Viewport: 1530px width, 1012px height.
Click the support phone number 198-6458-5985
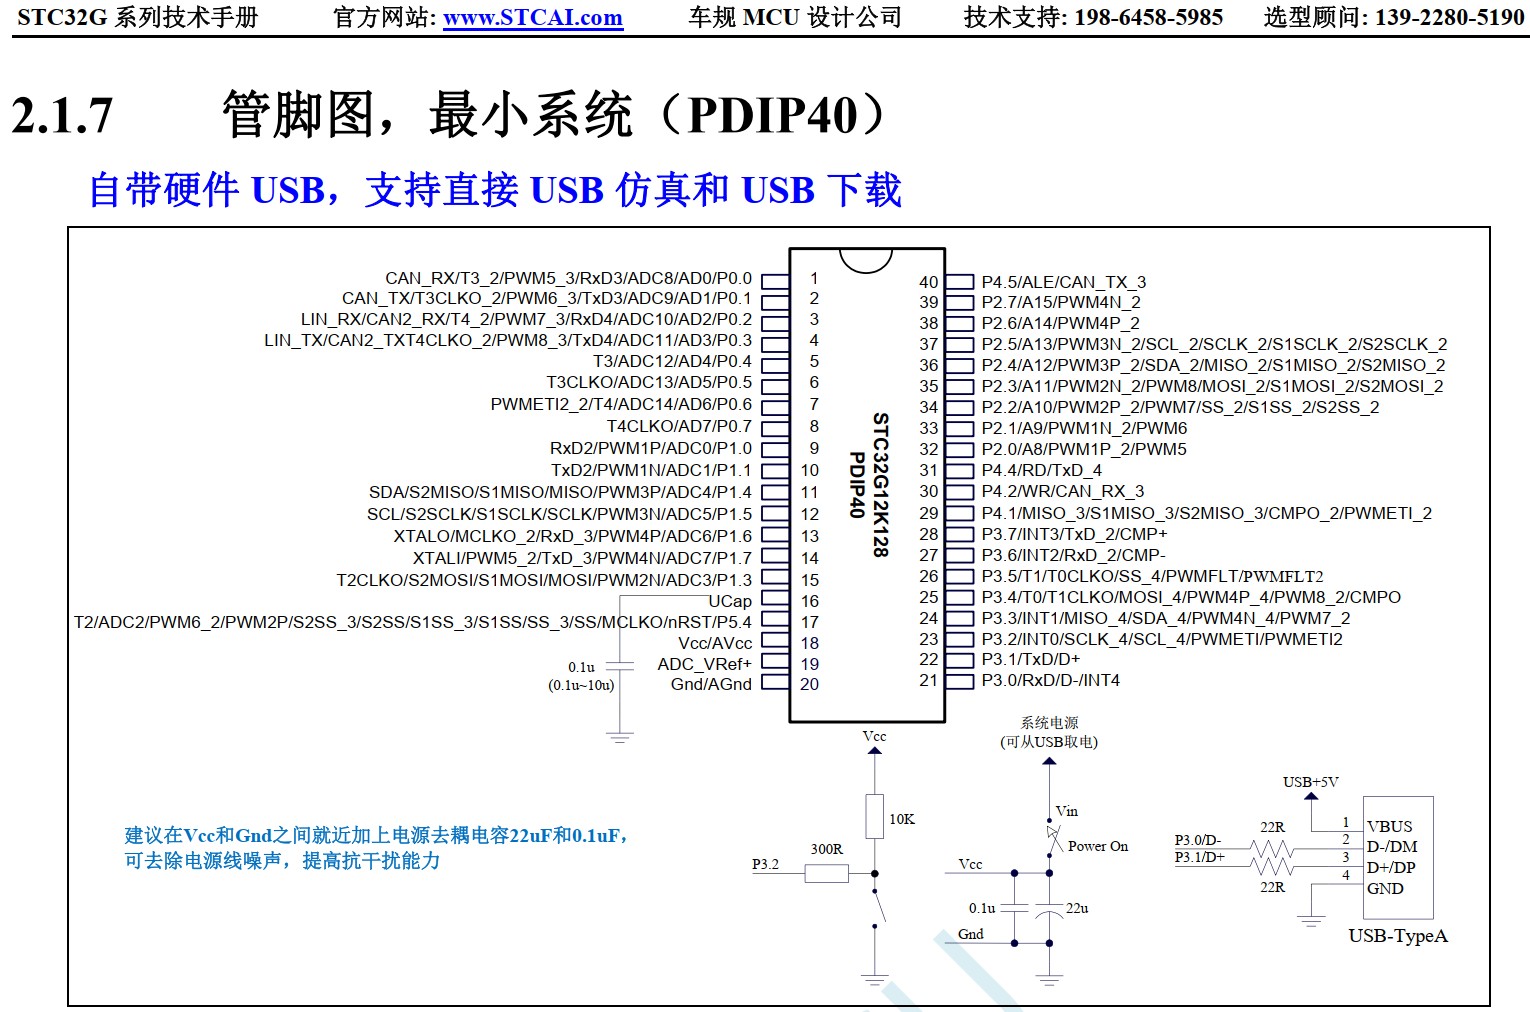[1148, 18]
